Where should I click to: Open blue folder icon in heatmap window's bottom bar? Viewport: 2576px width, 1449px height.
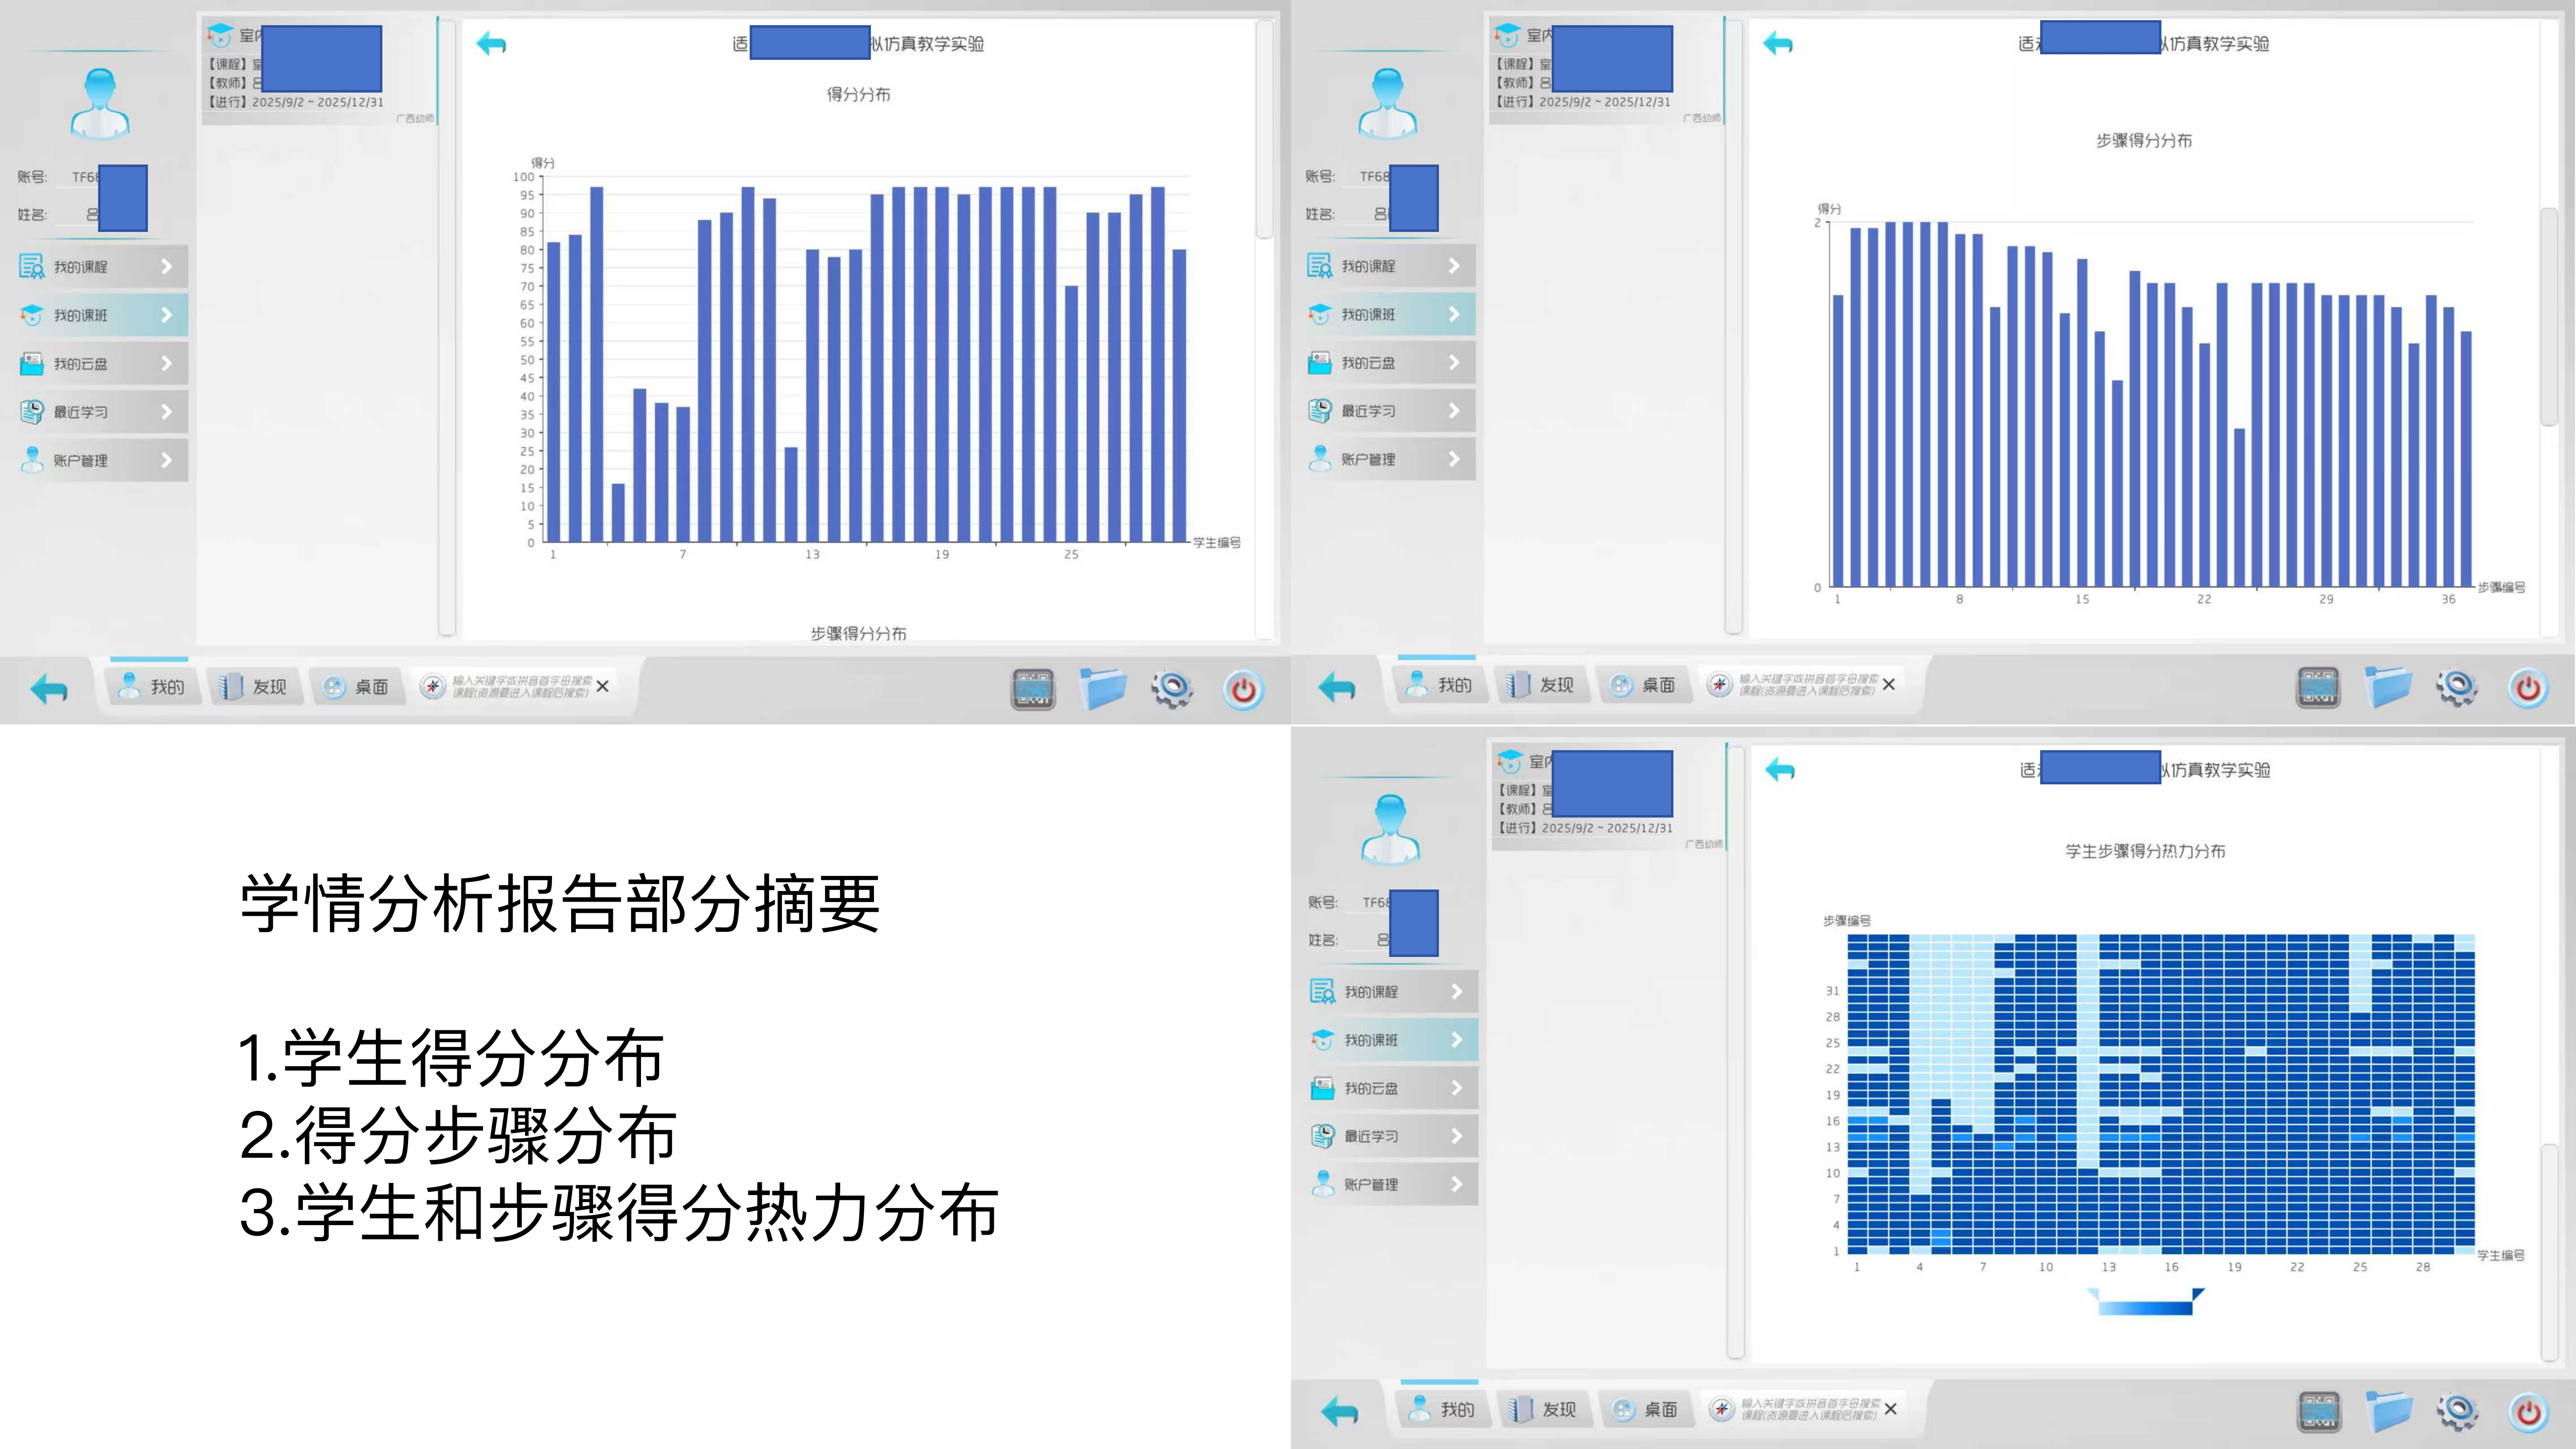click(x=2389, y=1411)
